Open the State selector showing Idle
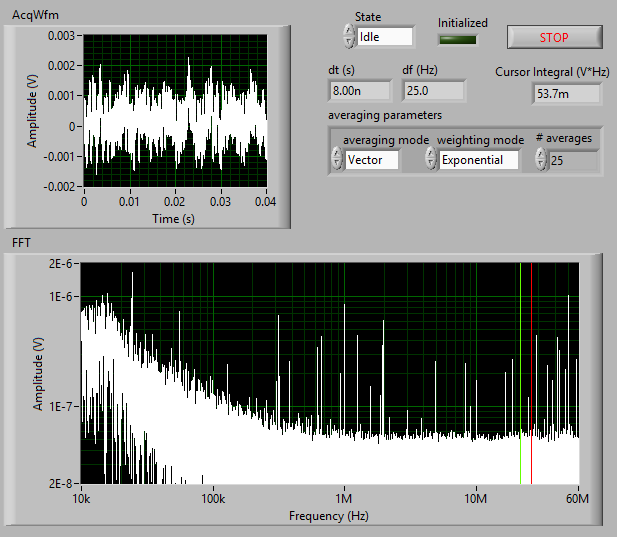Screen dimensions: 617x537 click(385, 37)
